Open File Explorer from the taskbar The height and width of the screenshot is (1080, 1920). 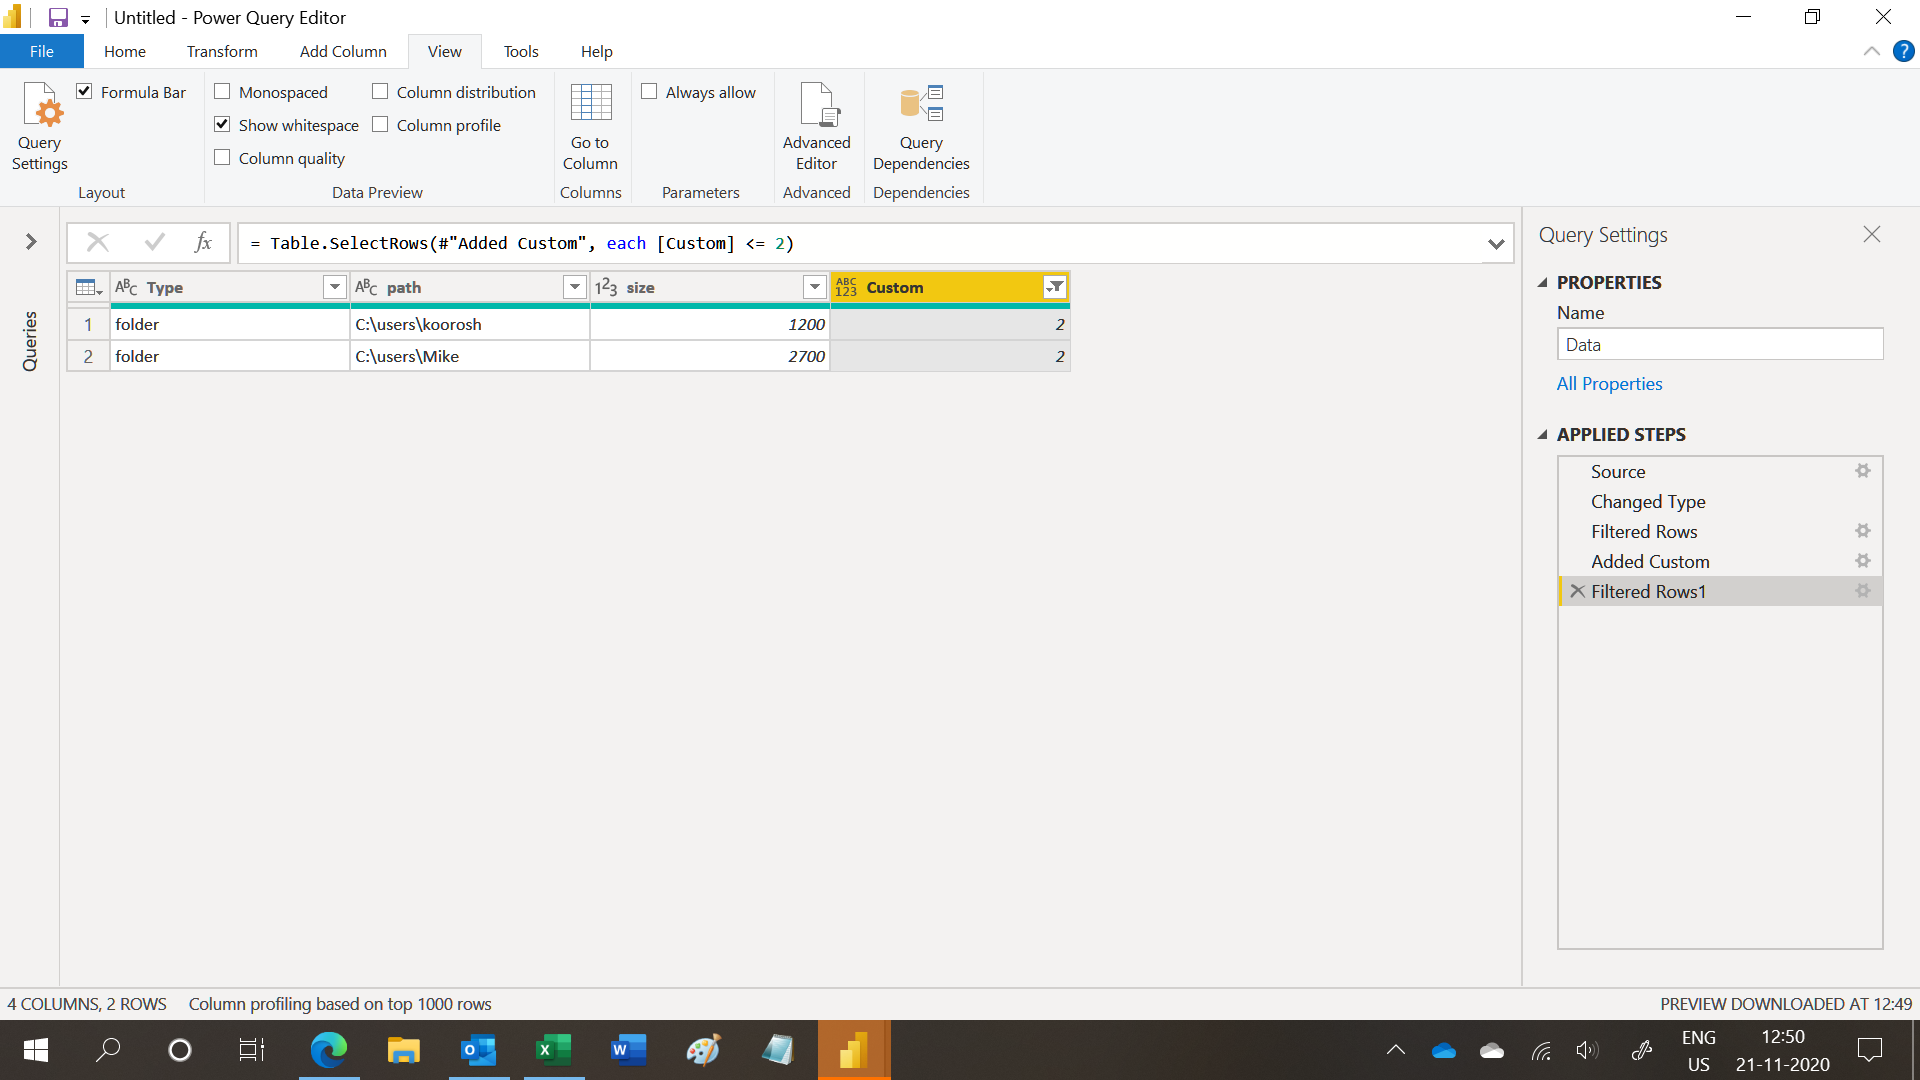pos(404,1050)
